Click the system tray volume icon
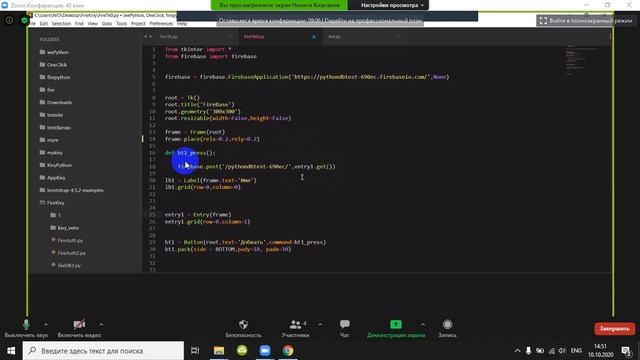The width and height of the screenshot is (640, 360). [562, 351]
